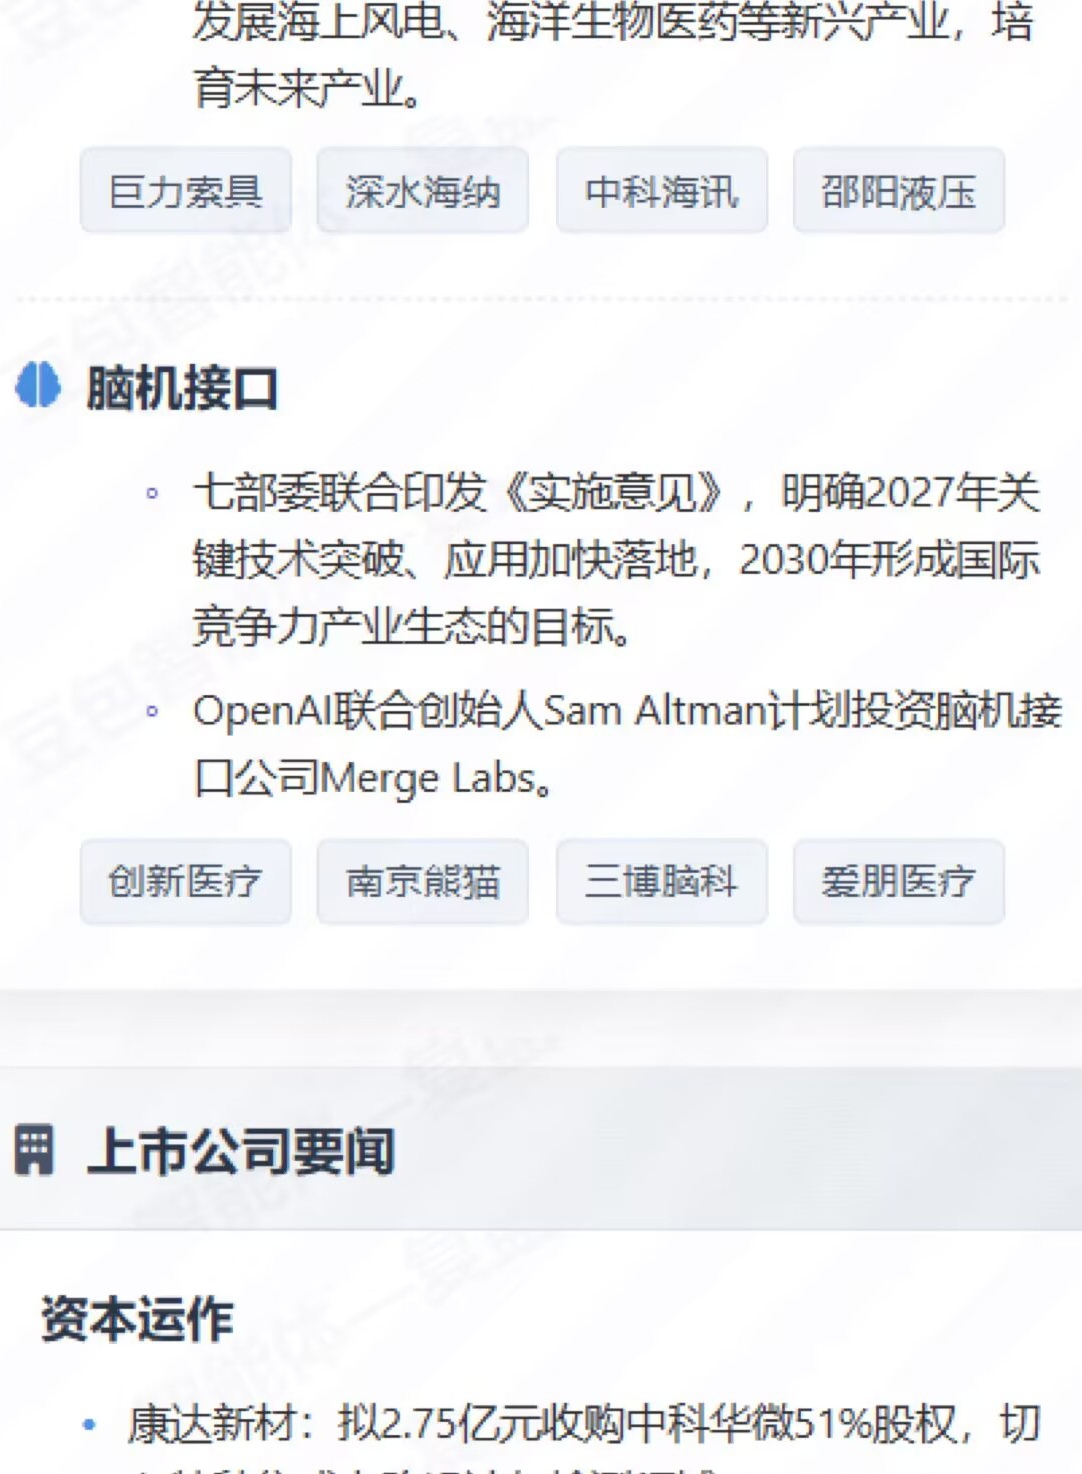Click the 海上风电 emerging industries paragraph
The image size is (1082, 1474).
[x=613, y=55]
